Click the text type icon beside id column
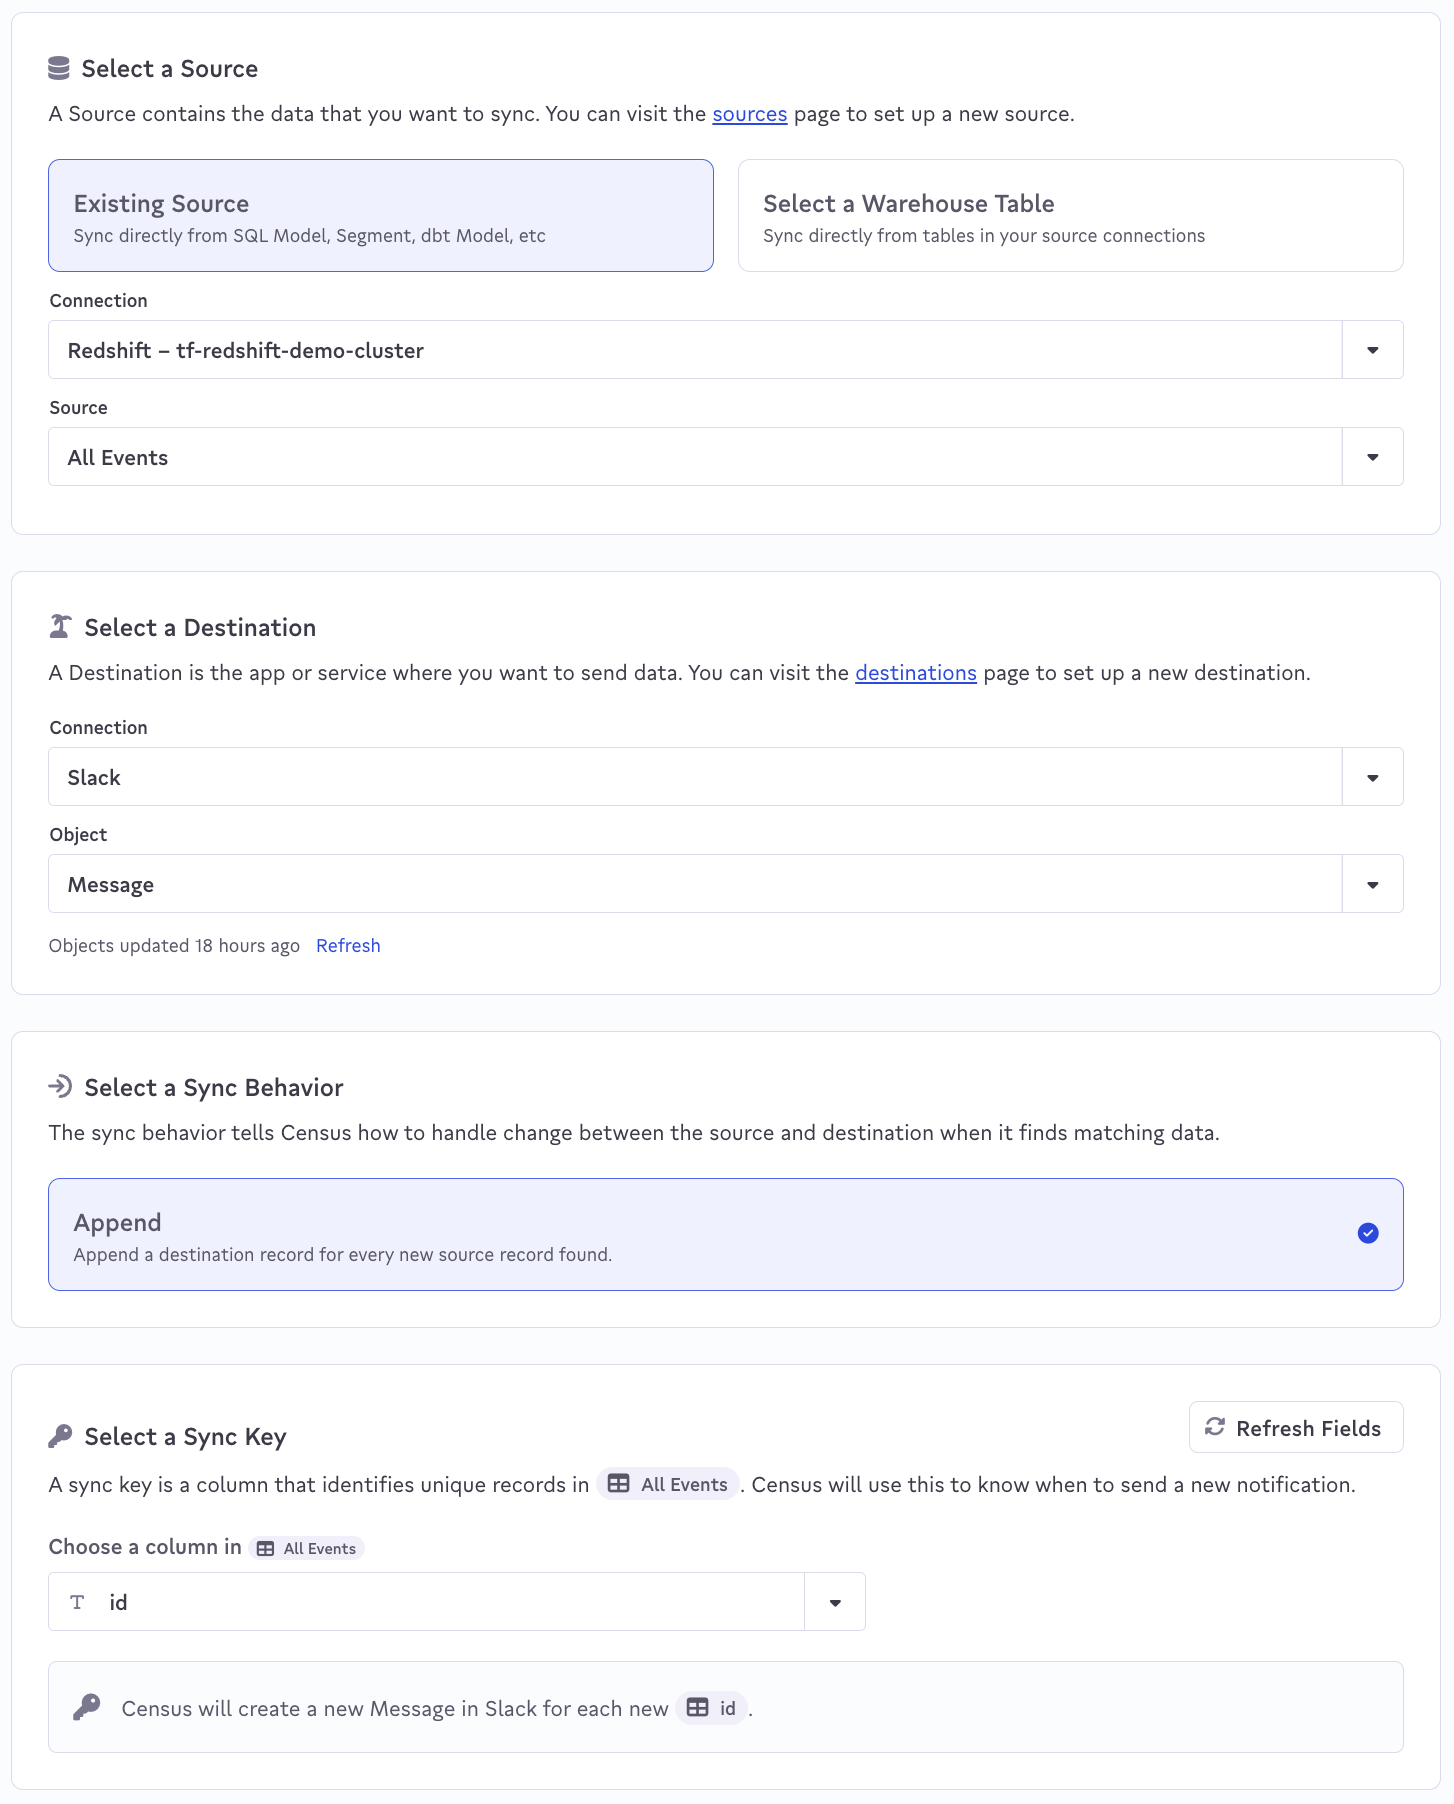Viewport: 1454px width, 1804px height. (77, 1602)
